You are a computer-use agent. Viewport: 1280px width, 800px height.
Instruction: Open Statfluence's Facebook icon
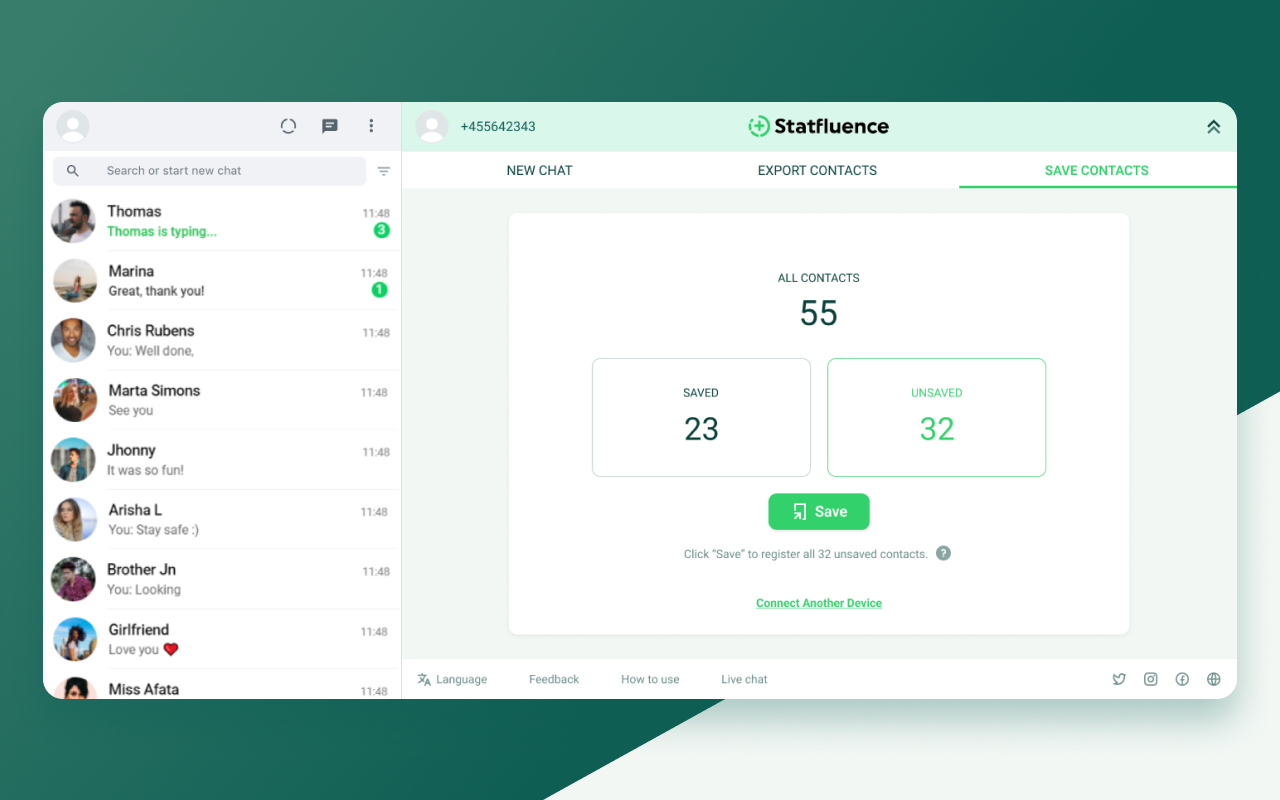1182,679
